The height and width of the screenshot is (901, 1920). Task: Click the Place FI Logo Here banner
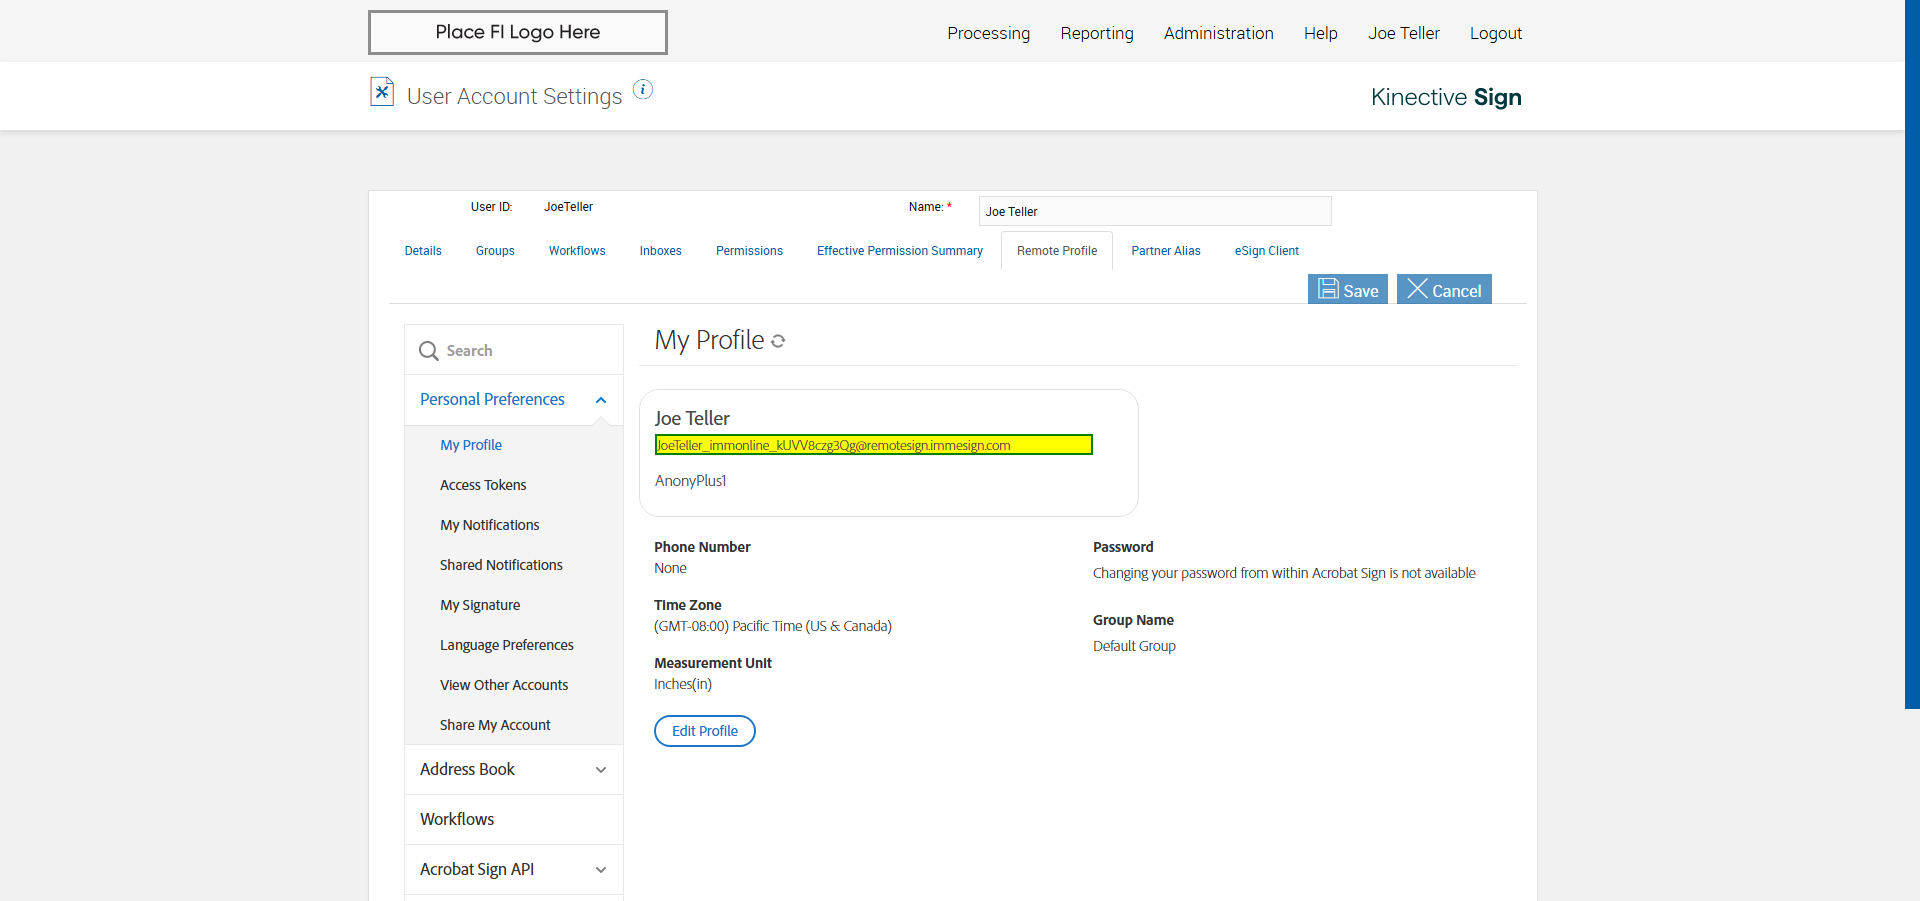pos(517,32)
